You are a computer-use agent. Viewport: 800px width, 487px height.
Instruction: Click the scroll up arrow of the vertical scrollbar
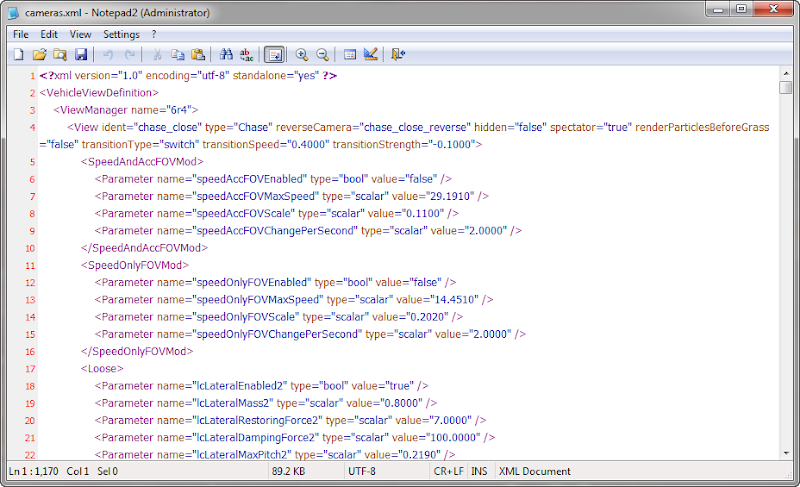[x=786, y=73]
